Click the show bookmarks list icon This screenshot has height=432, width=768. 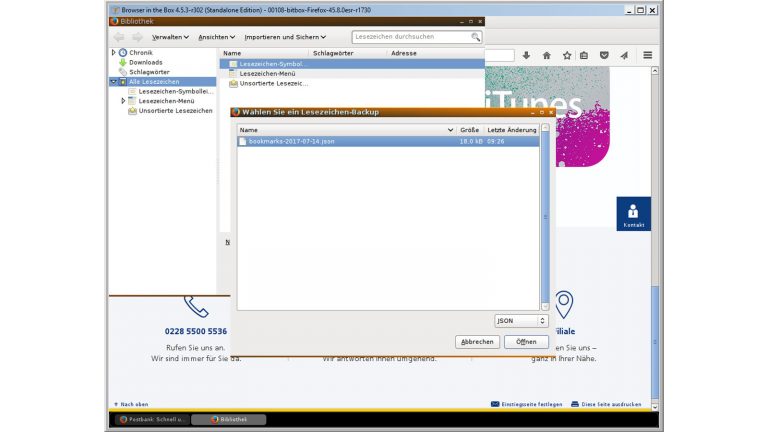point(584,55)
